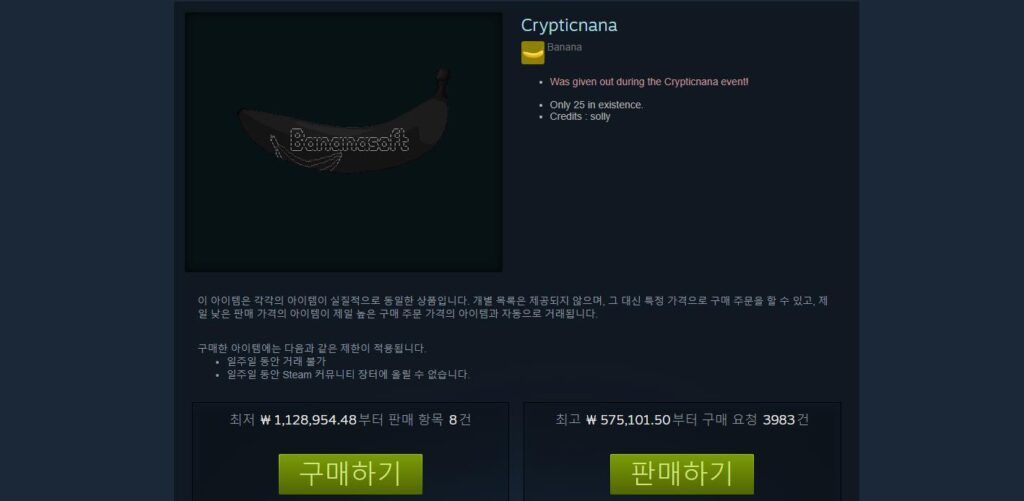Screen dimensions: 1024x501
Task: Click the Crypticnana item title
Action: pyautogui.click(x=569, y=25)
